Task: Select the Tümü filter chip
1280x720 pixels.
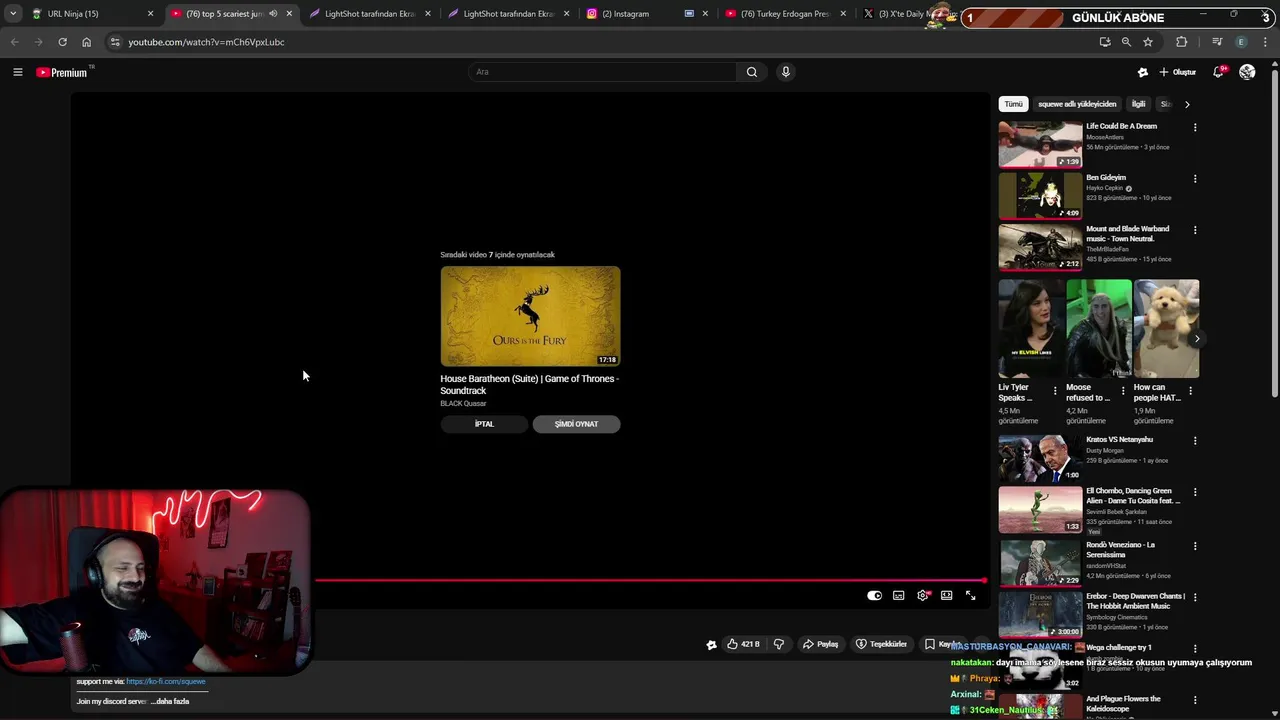Action: pos(1013,104)
